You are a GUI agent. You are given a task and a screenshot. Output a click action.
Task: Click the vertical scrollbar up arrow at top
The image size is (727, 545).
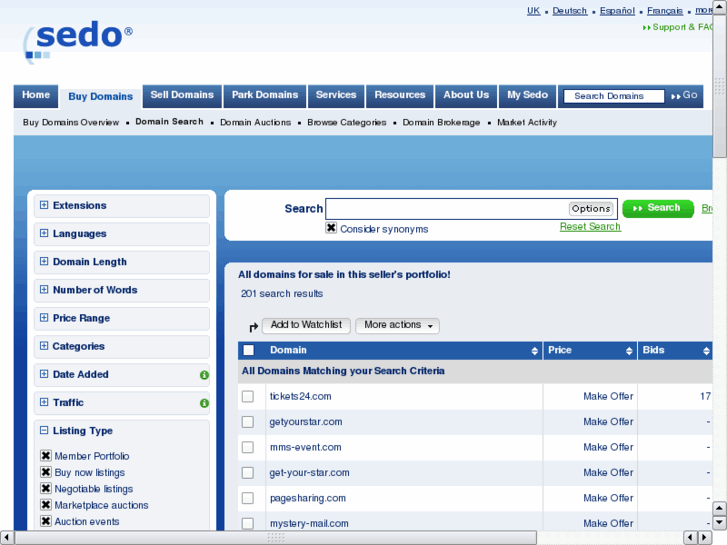tap(720, 6)
